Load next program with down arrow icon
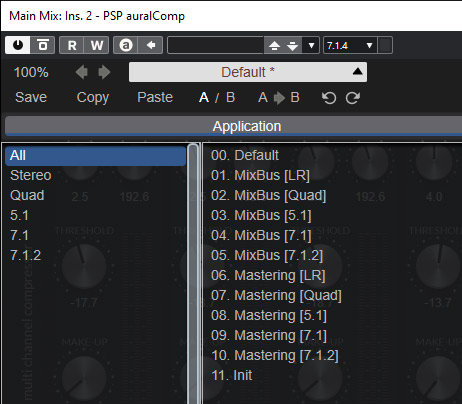This screenshot has width=462, height=404. [x=293, y=45]
